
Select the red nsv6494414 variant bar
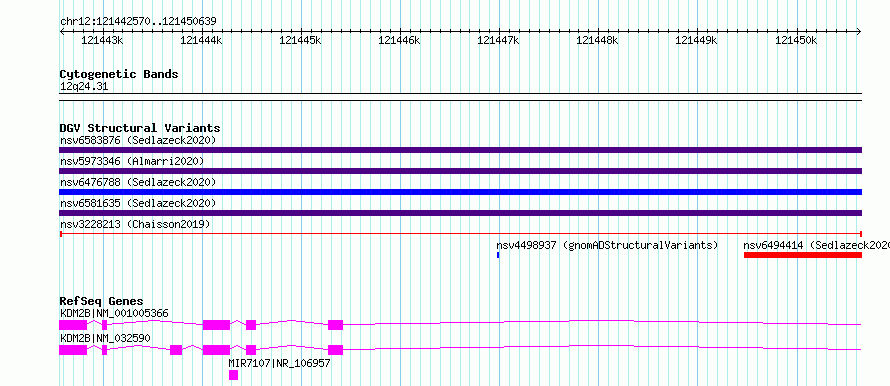tap(803, 255)
